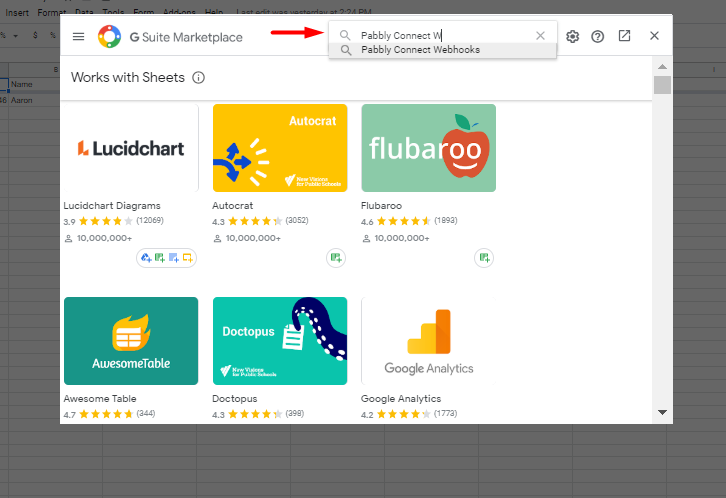Select the Name cell in the spreadsheet
Screen dimensions: 726x498
[34, 84]
